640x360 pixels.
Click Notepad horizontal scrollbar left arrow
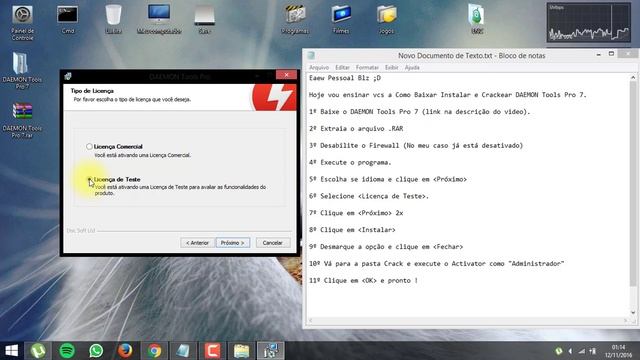(x=311, y=321)
